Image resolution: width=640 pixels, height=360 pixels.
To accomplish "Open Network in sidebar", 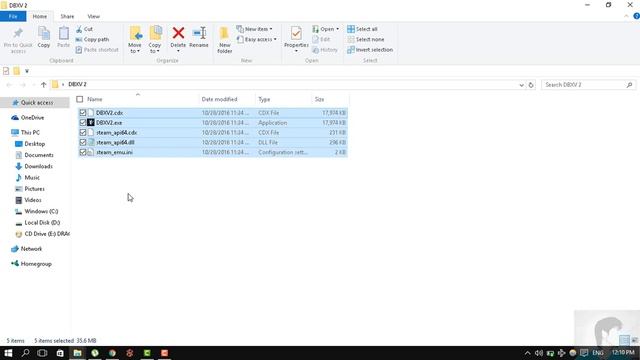I will [31, 249].
